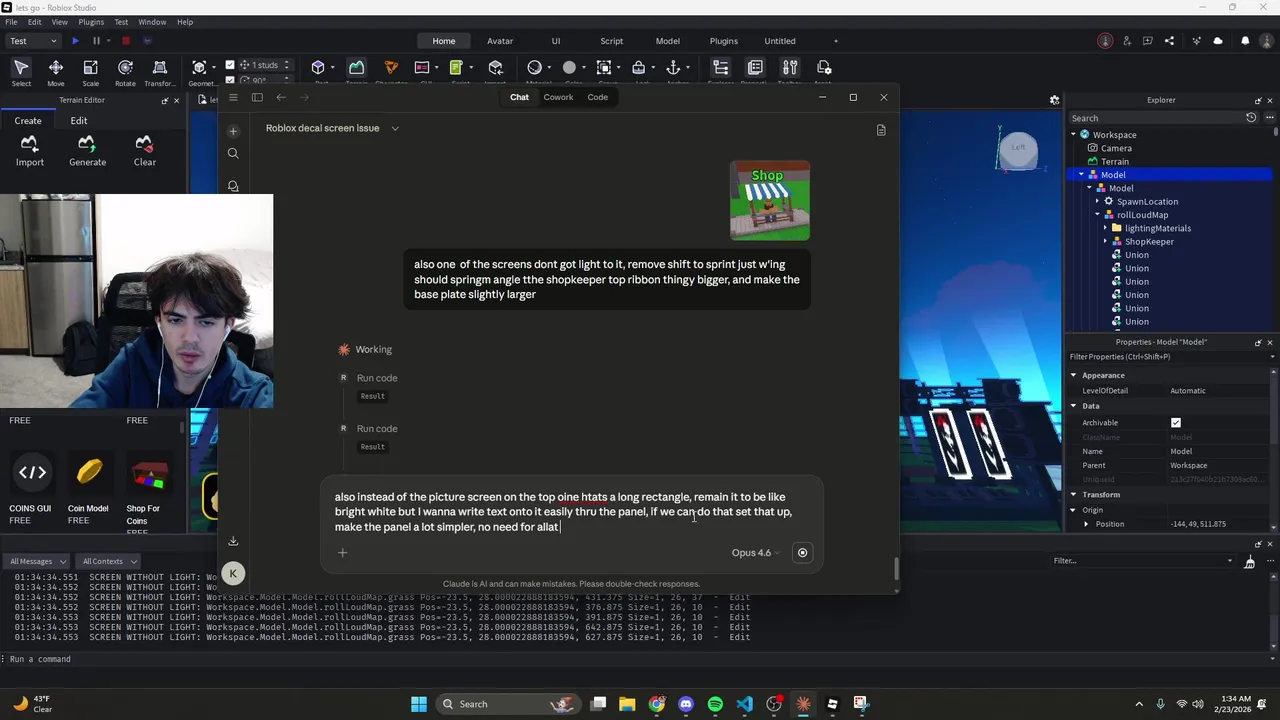Collapse the Workspace tree node
Image resolution: width=1280 pixels, height=720 pixels.
(x=1074, y=134)
